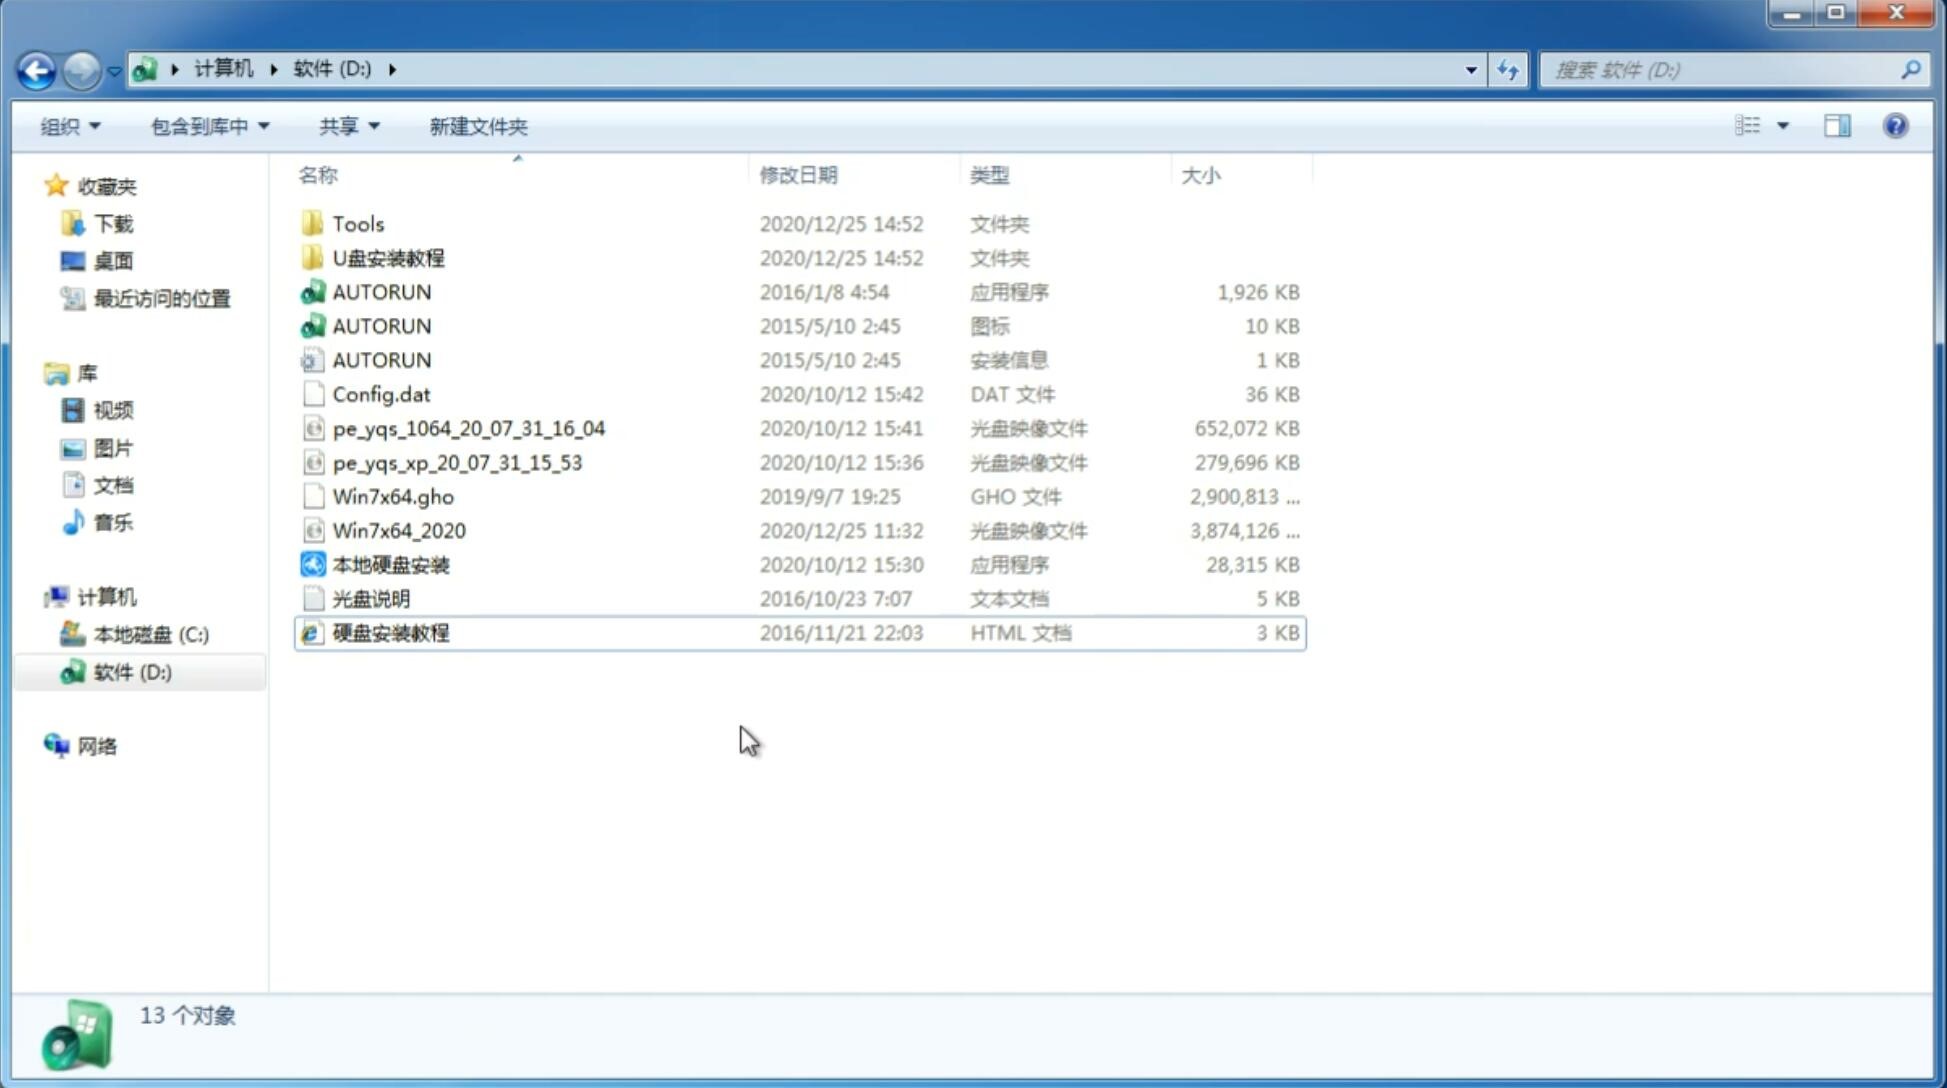Open pe_yqs_1064 disc image file
1947x1088 pixels.
[x=468, y=428]
